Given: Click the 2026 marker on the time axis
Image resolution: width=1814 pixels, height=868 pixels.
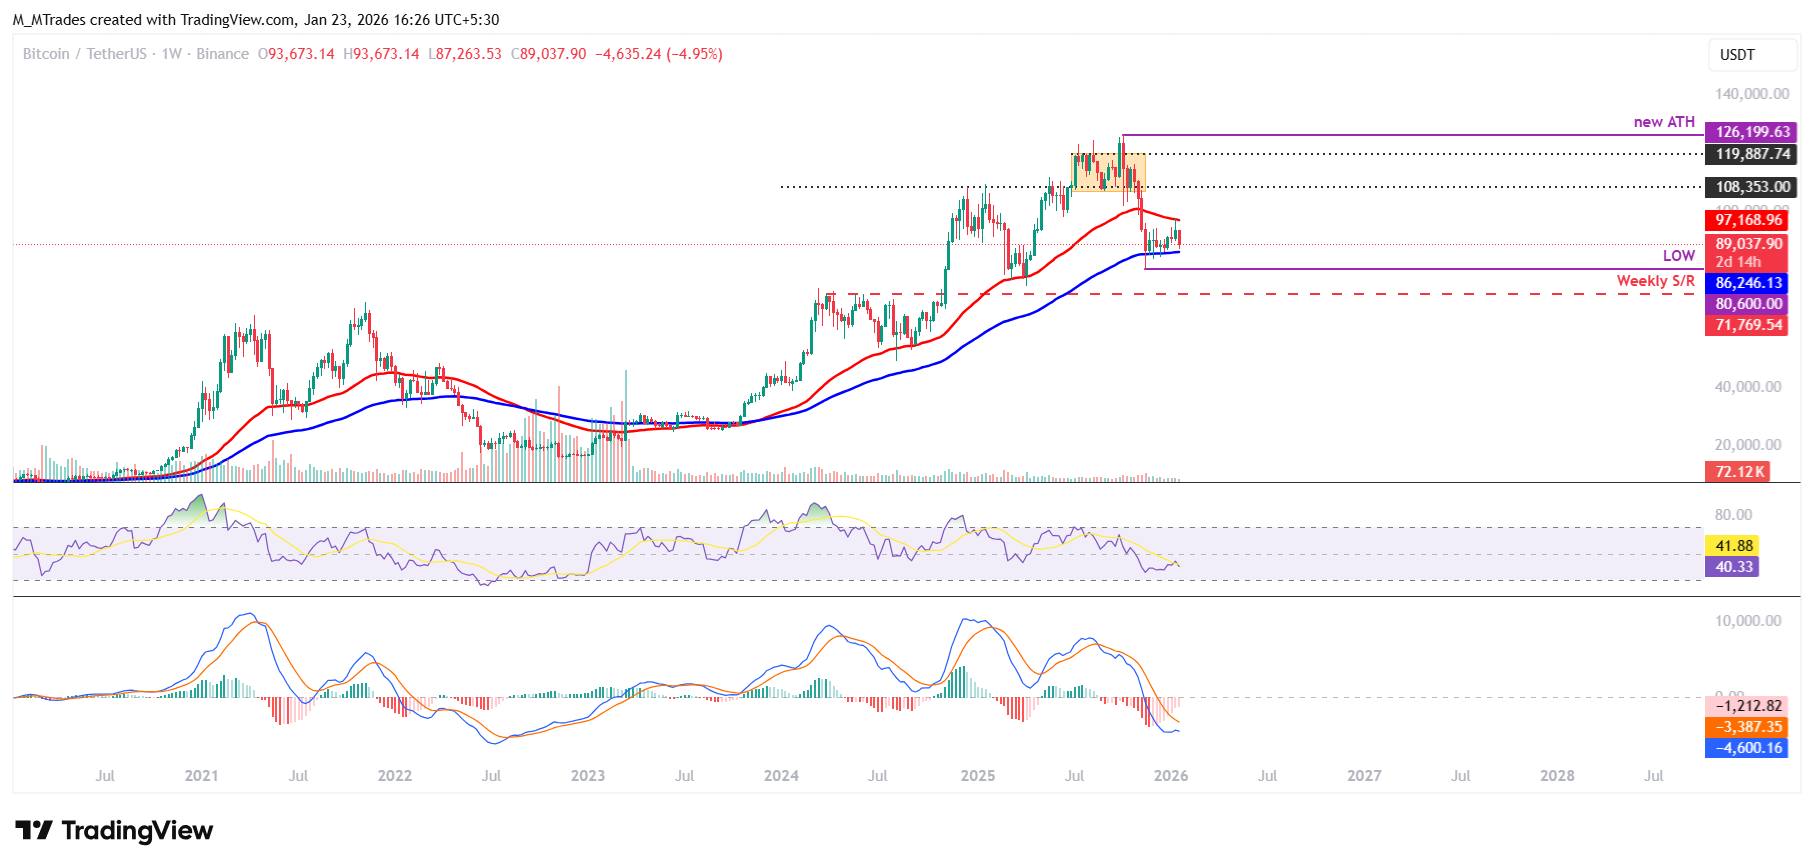Looking at the screenshot, I should tap(1170, 776).
